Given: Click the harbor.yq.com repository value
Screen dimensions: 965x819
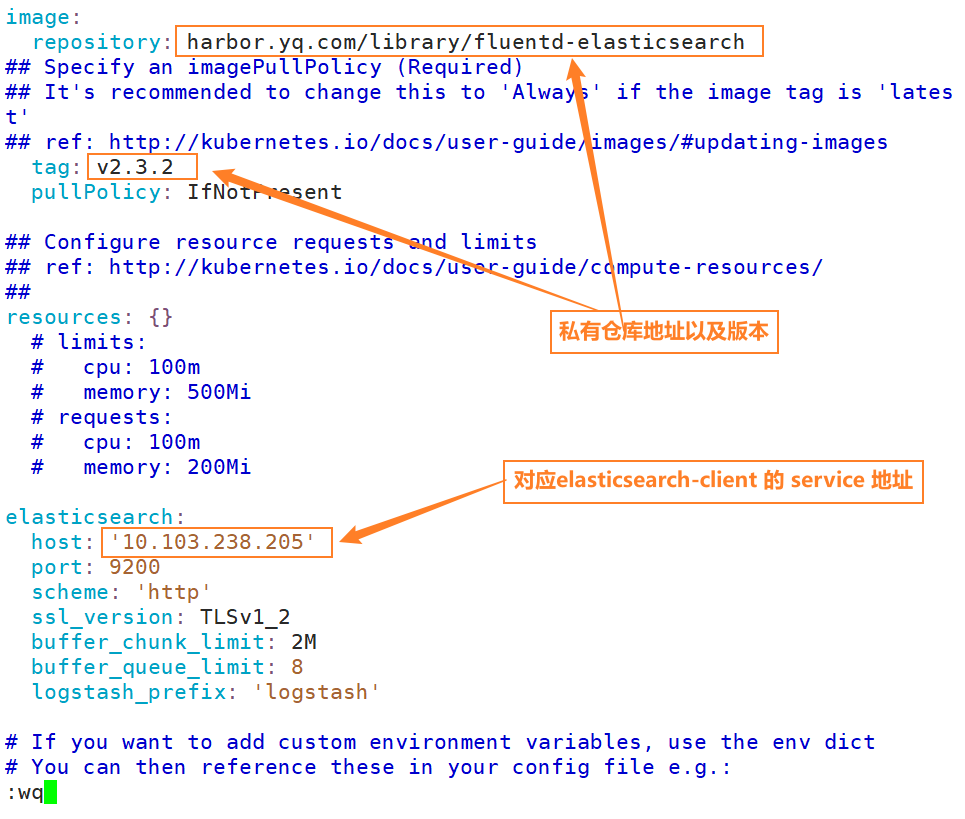Looking at the screenshot, I should (x=466, y=42).
